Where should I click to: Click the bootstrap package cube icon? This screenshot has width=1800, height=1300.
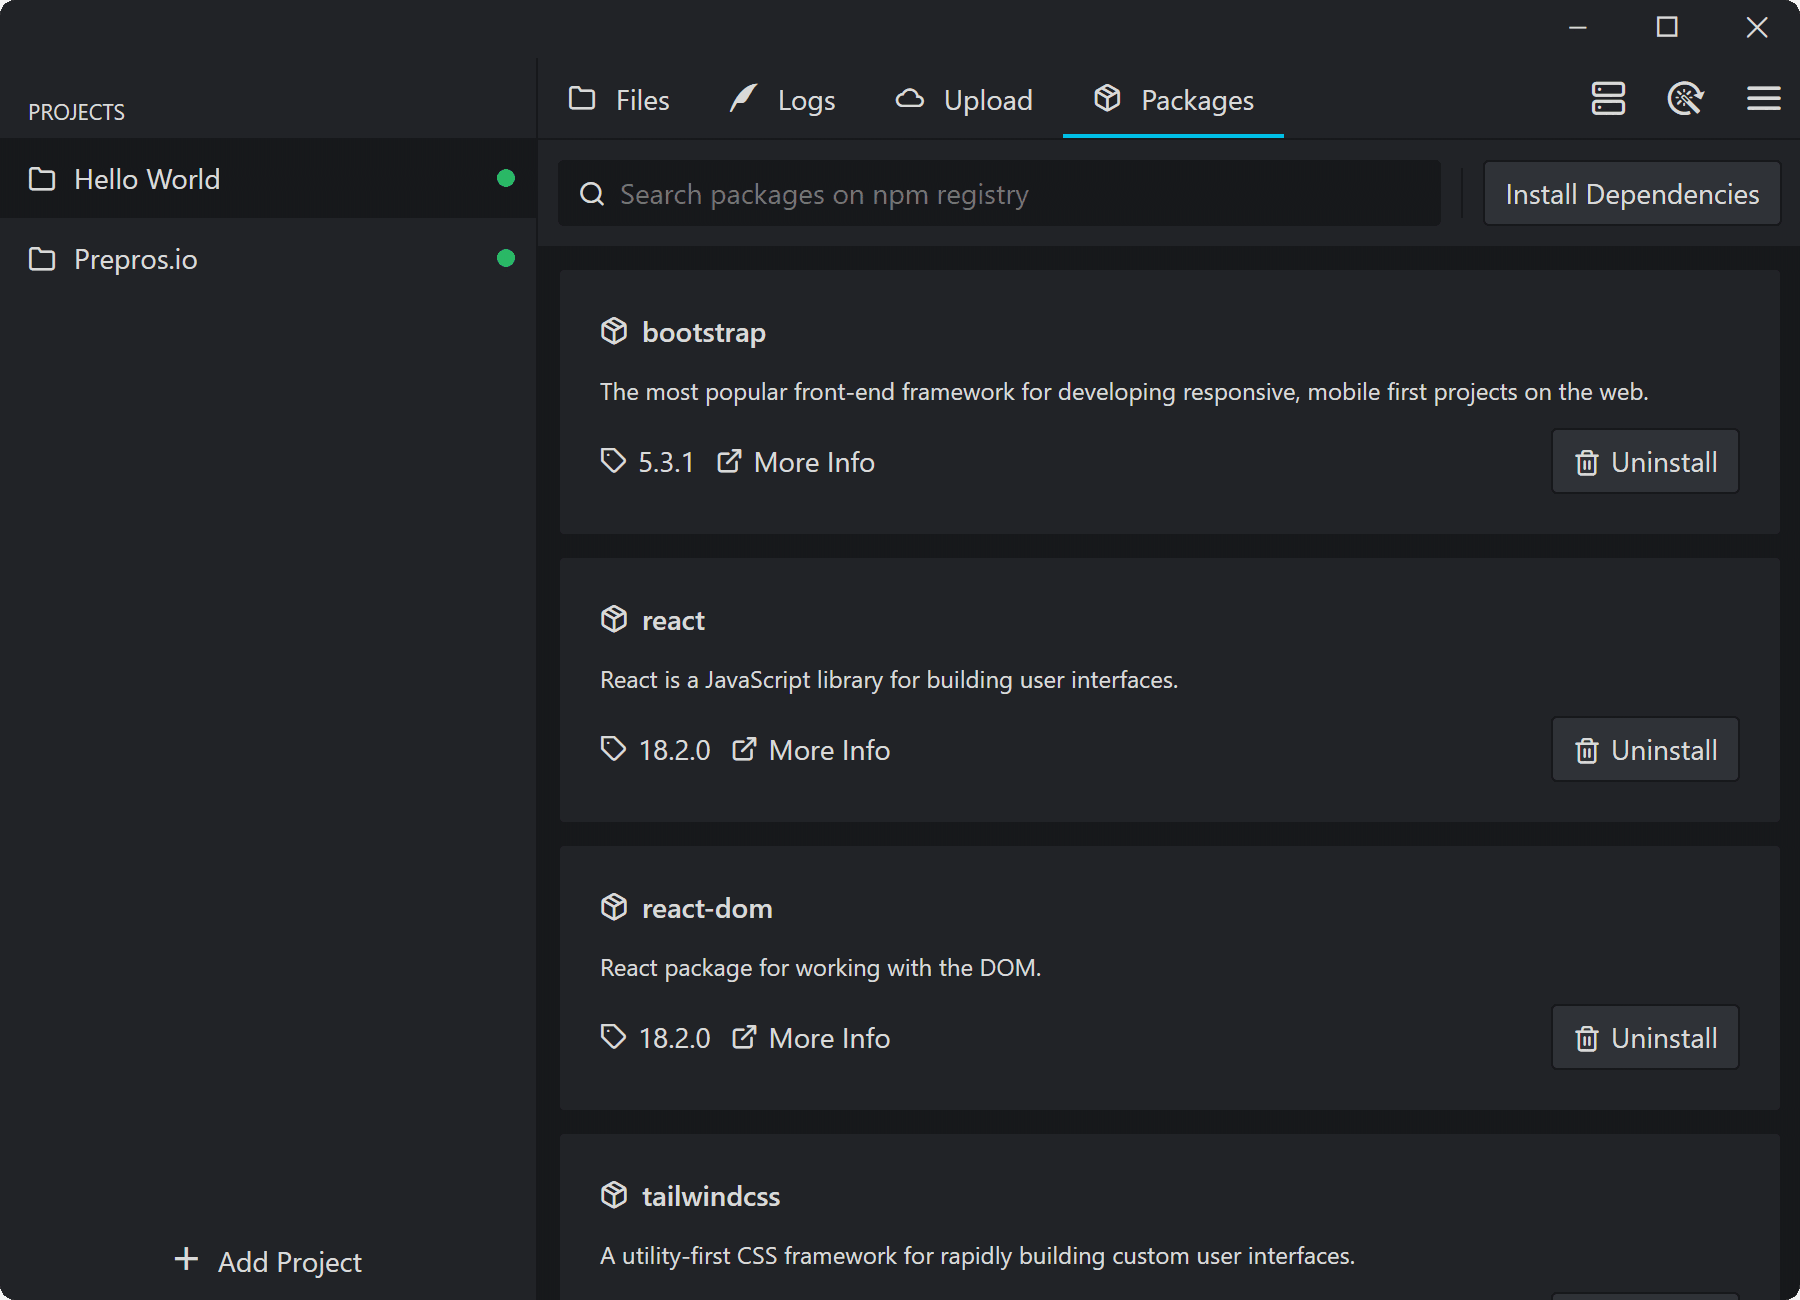(x=614, y=331)
